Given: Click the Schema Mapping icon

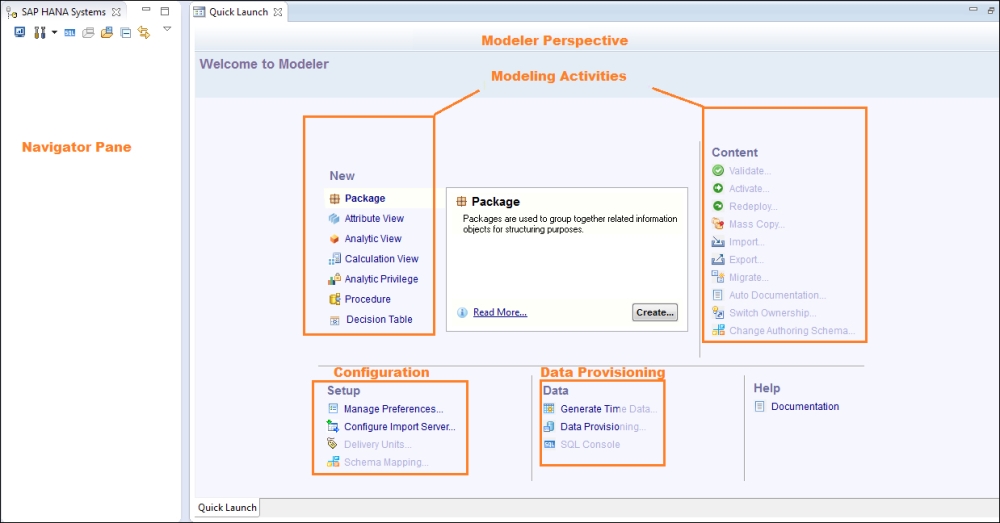Looking at the screenshot, I should click(x=333, y=462).
